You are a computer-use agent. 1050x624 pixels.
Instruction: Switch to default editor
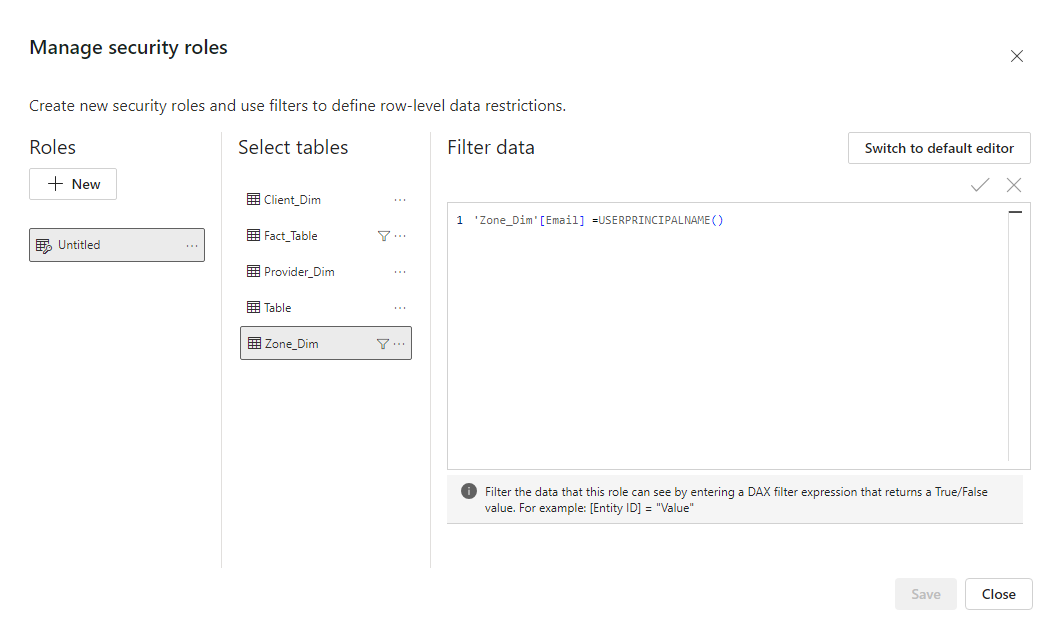(939, 148)
